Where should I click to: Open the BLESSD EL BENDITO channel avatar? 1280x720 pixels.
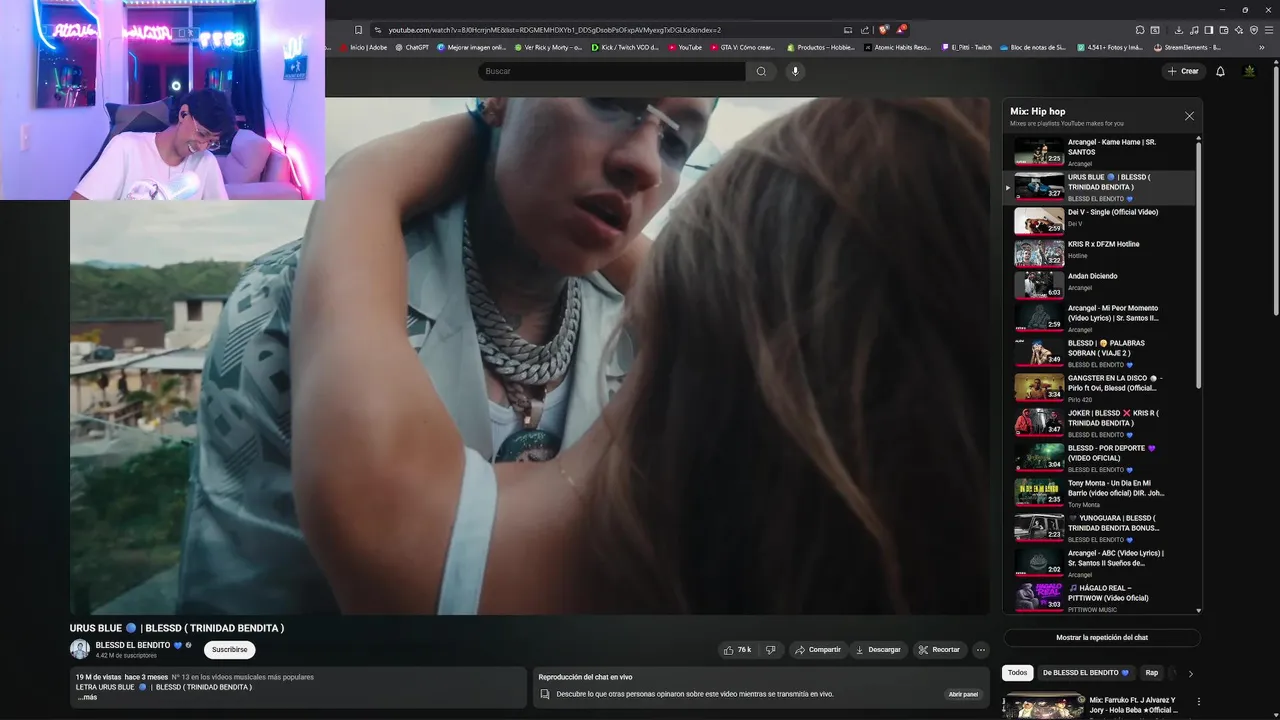point(80,649)
